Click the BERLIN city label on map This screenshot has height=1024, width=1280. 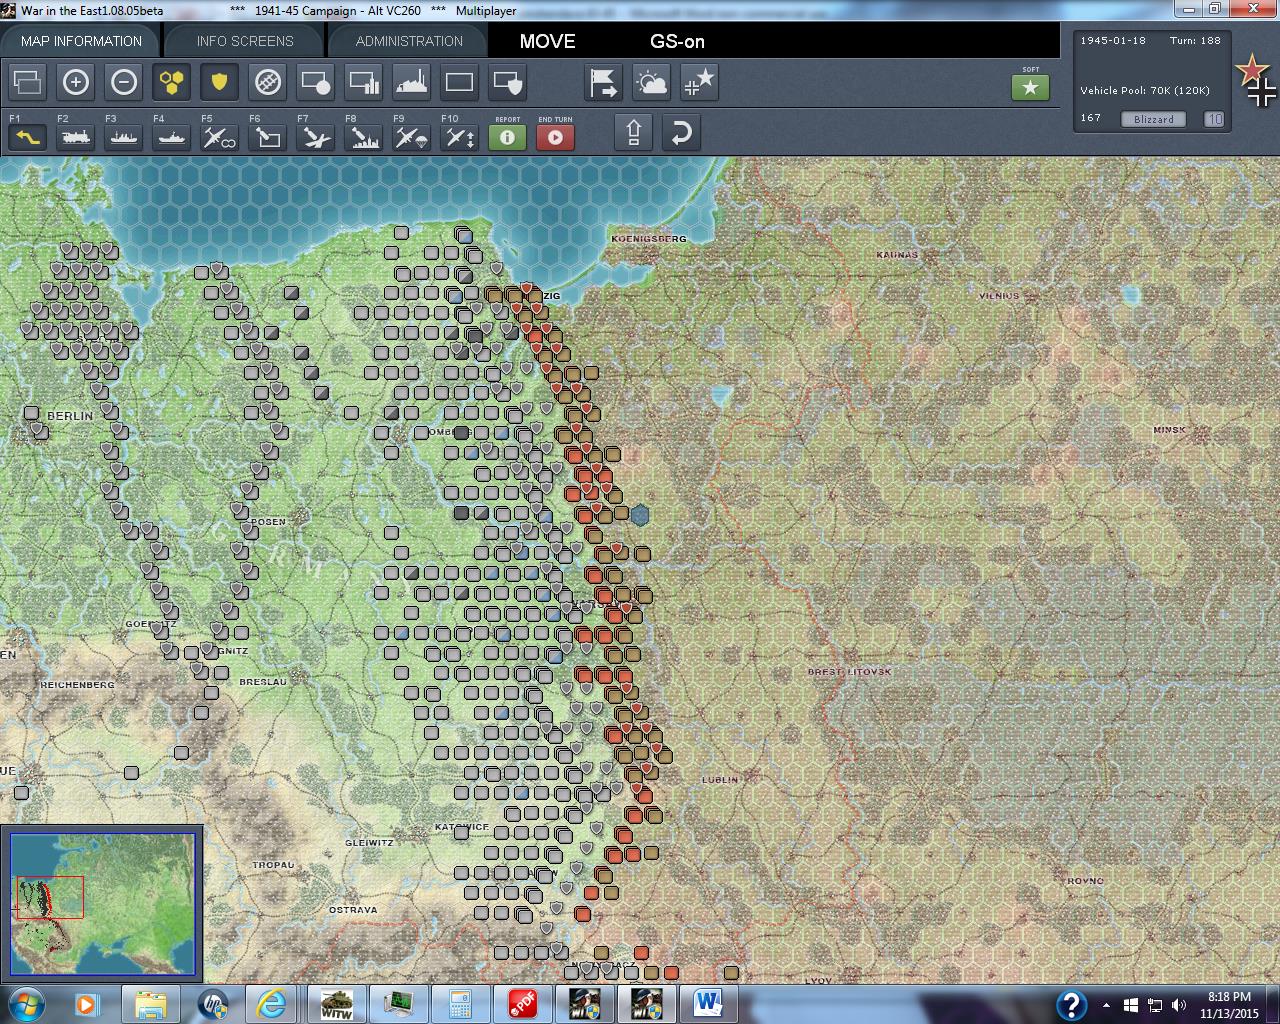(x=70, y=416)
